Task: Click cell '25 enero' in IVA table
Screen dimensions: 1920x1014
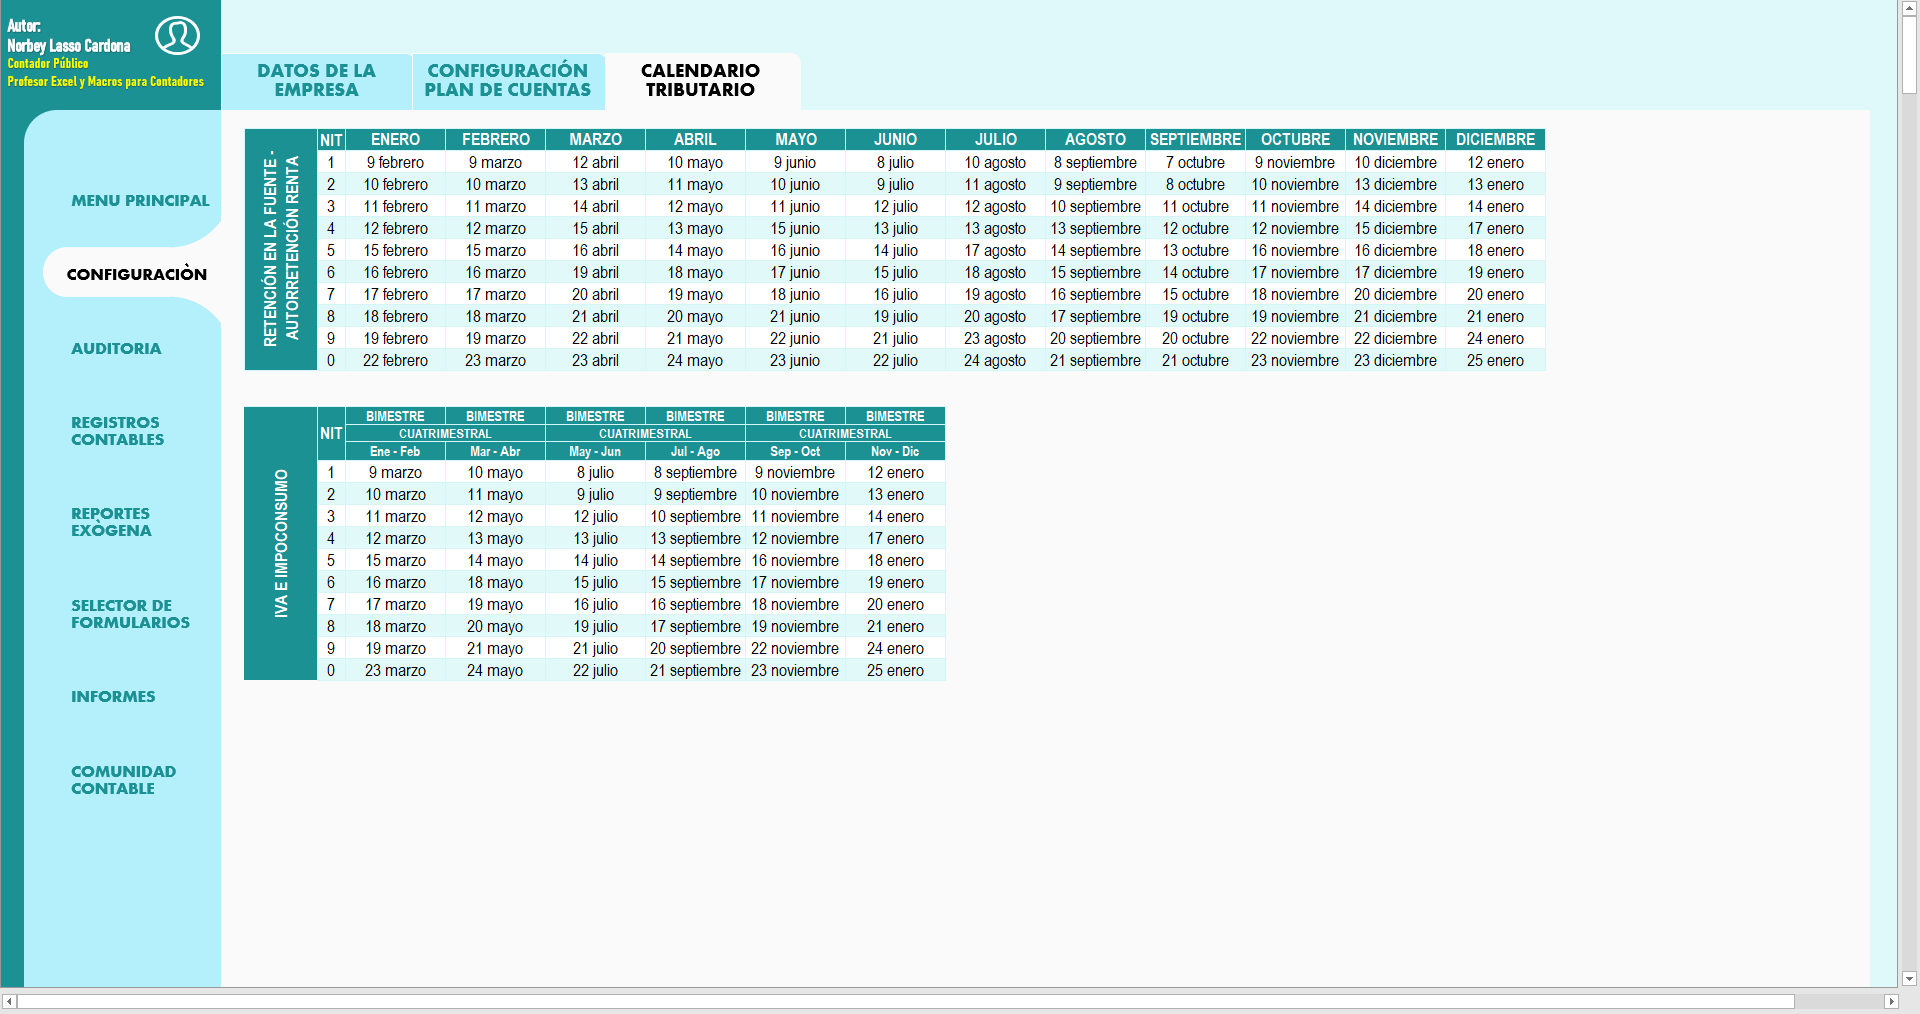Action: 895,670
